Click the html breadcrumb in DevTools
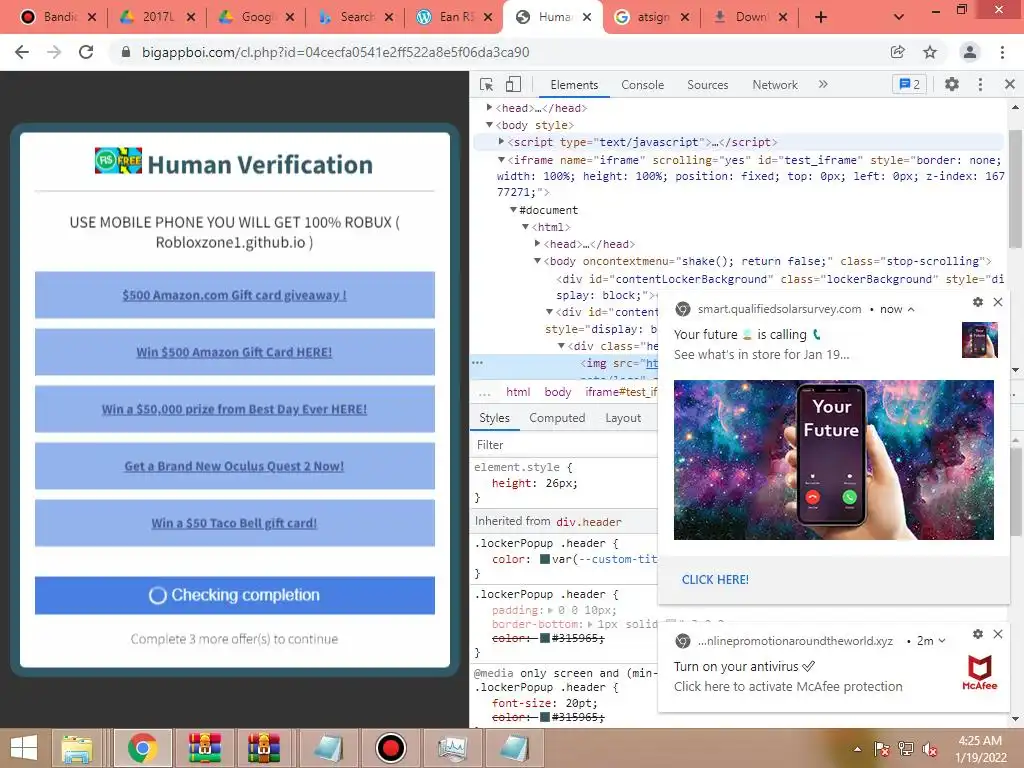Viewport: 1024px width, 768px height. 518,392
